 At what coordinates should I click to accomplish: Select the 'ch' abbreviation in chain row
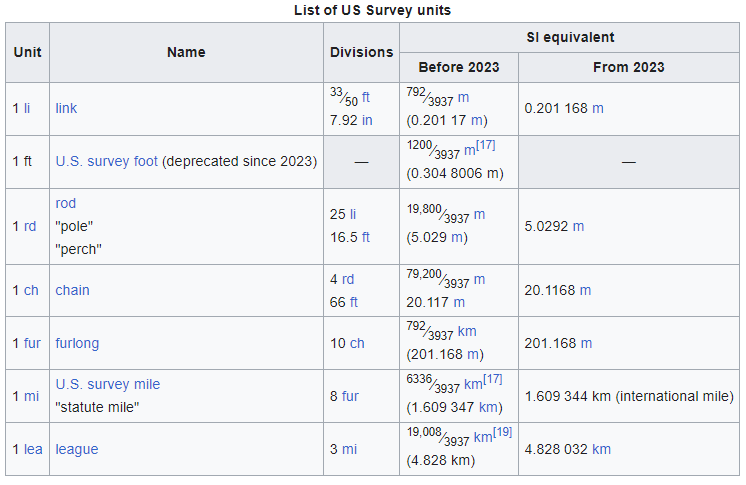[x=32, y=290]
